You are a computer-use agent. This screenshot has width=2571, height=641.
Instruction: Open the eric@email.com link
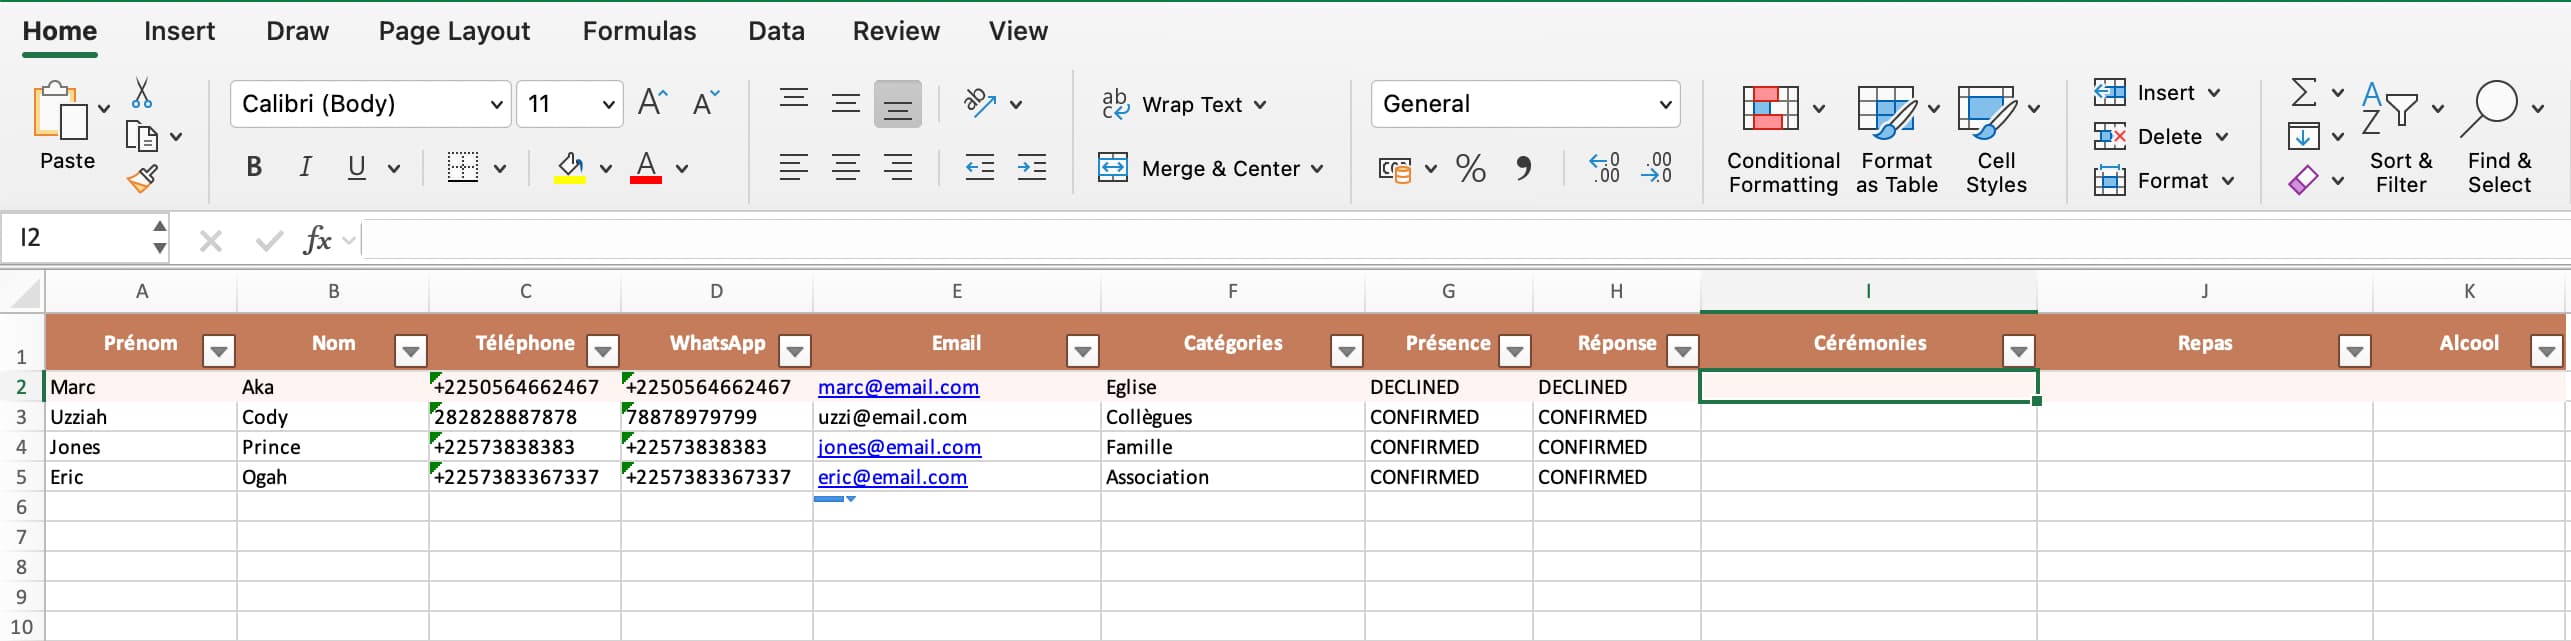(892, 477)
